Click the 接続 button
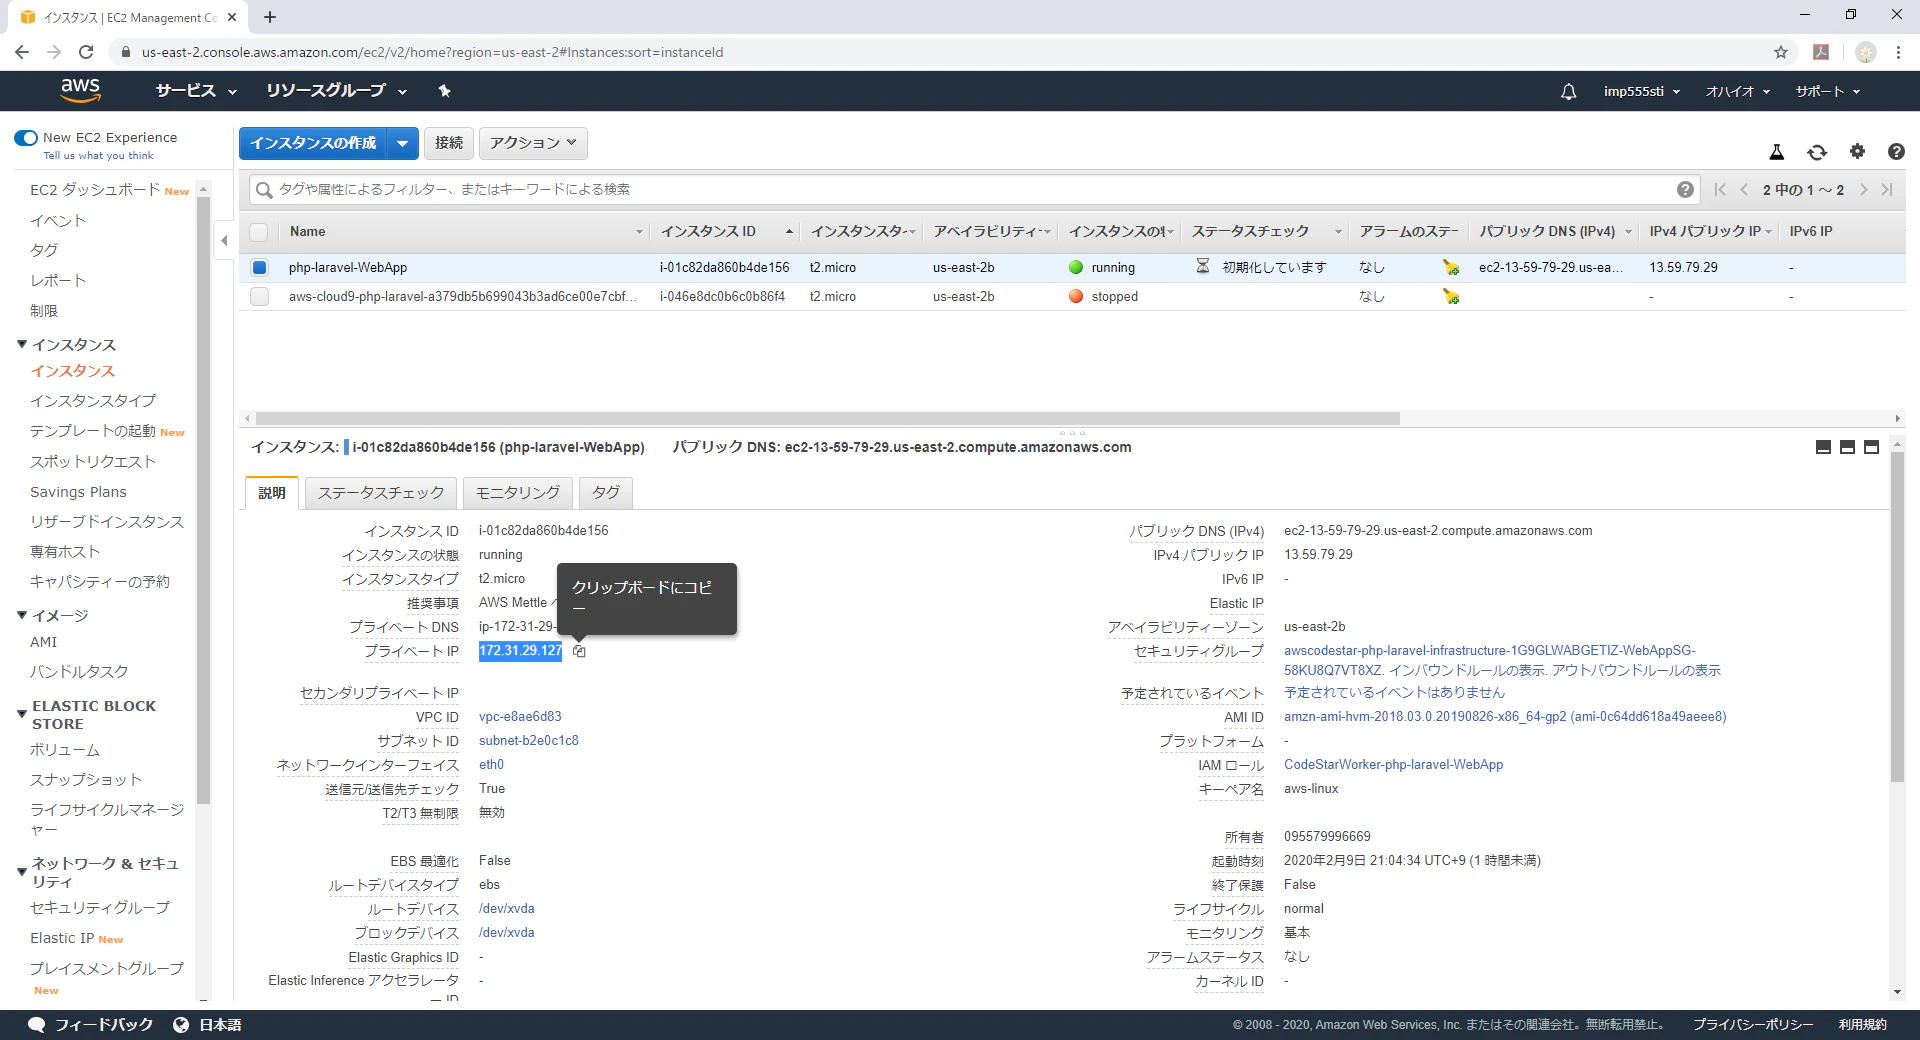This screenshot has height=1040, width=1920. pos(449,143)
